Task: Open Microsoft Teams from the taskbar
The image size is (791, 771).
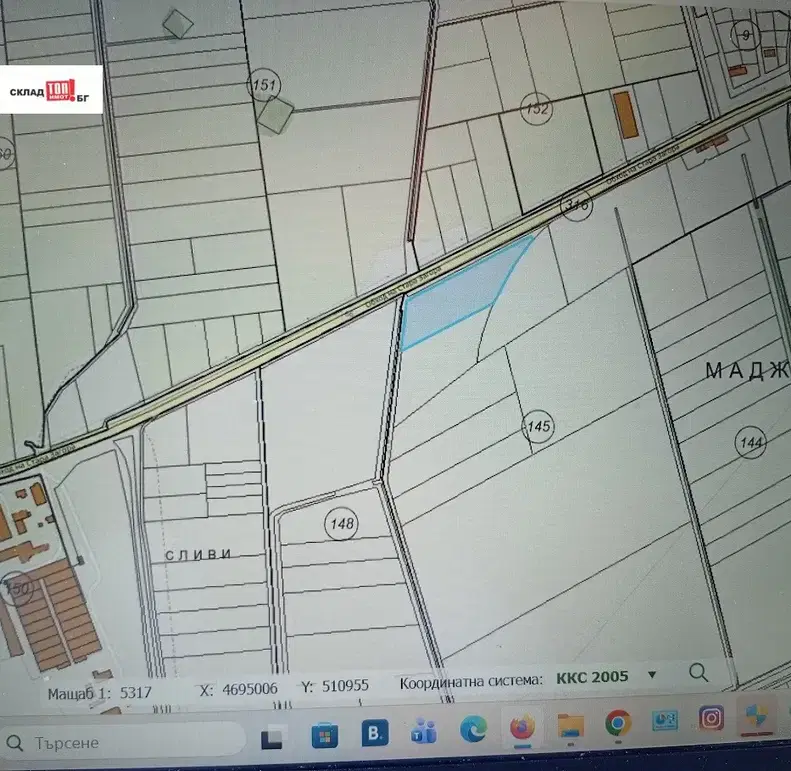Action: coord(424,731)
